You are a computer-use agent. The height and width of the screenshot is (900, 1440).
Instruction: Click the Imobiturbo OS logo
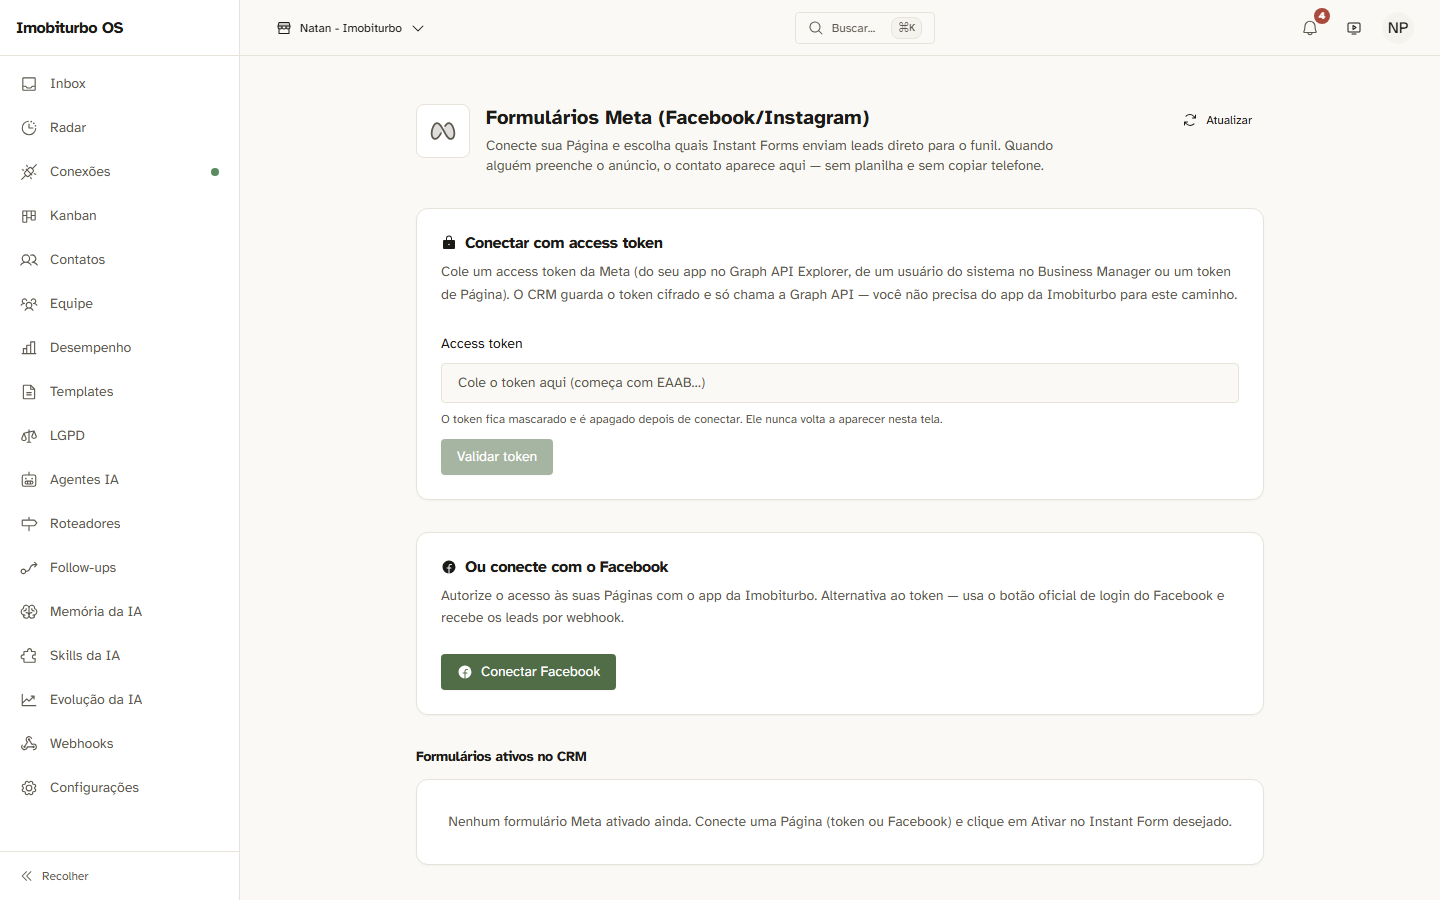(70, 28)
